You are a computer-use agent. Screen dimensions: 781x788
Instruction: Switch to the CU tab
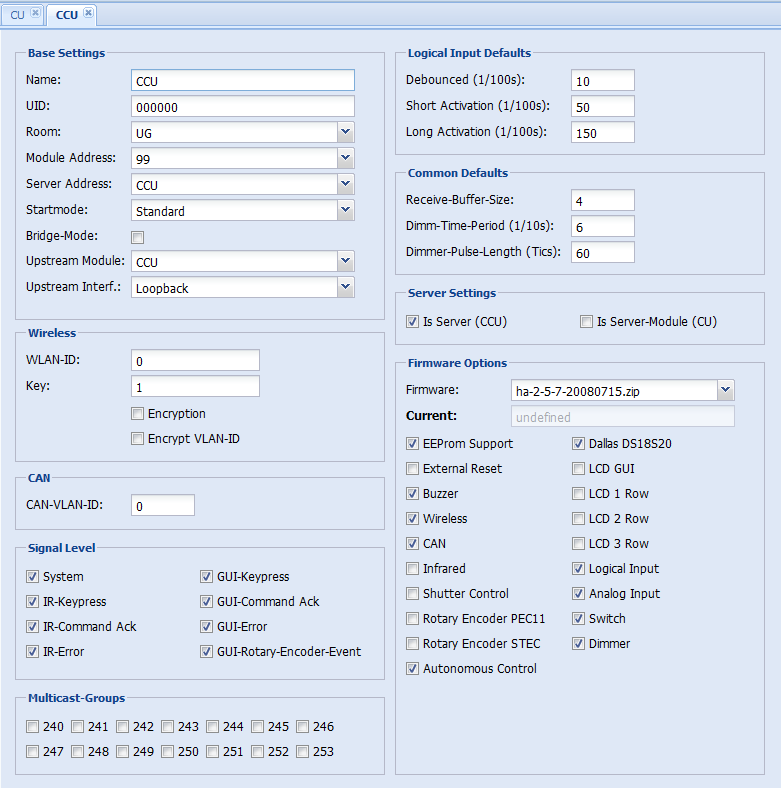tap(18, 15)
